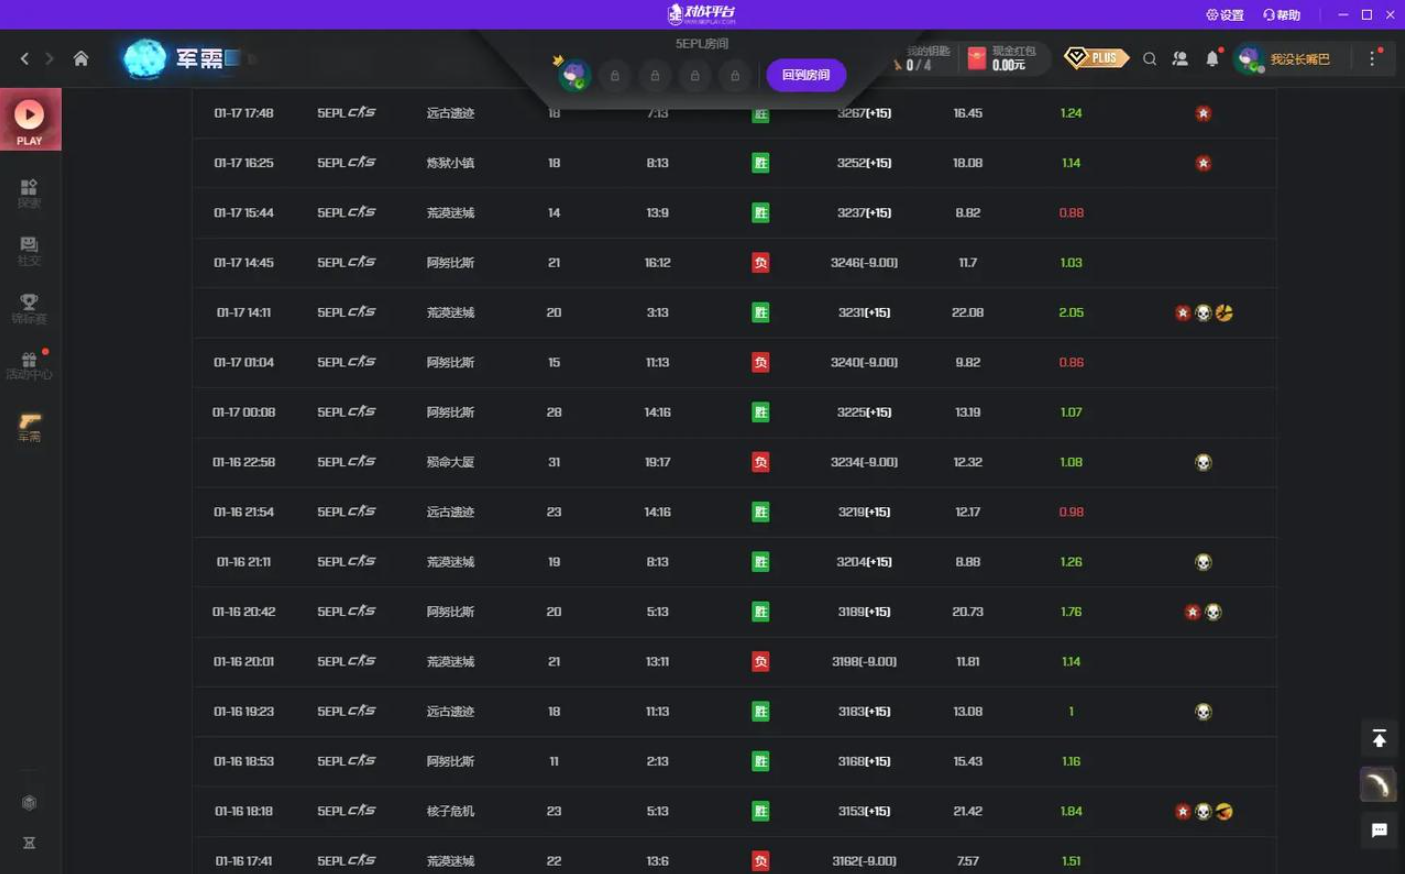Click the locked slot beside 回到房间
Screen dimensions: 1405x874
click(735, 75)
